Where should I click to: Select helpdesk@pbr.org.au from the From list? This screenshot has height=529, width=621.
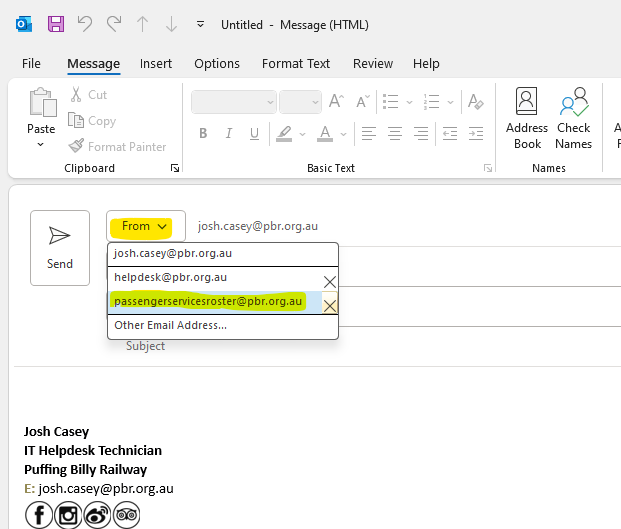tap(215, 278)
